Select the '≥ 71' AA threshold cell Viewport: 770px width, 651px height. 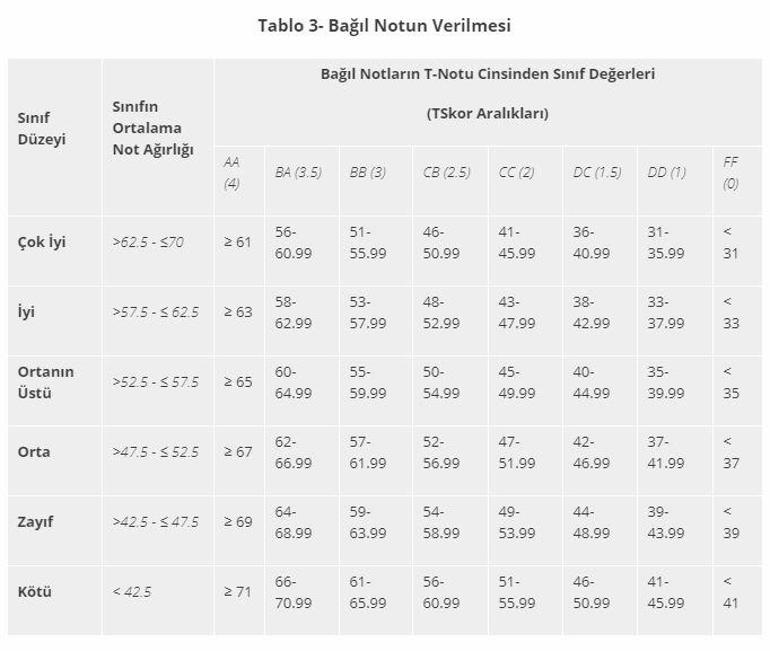[238, 591]
